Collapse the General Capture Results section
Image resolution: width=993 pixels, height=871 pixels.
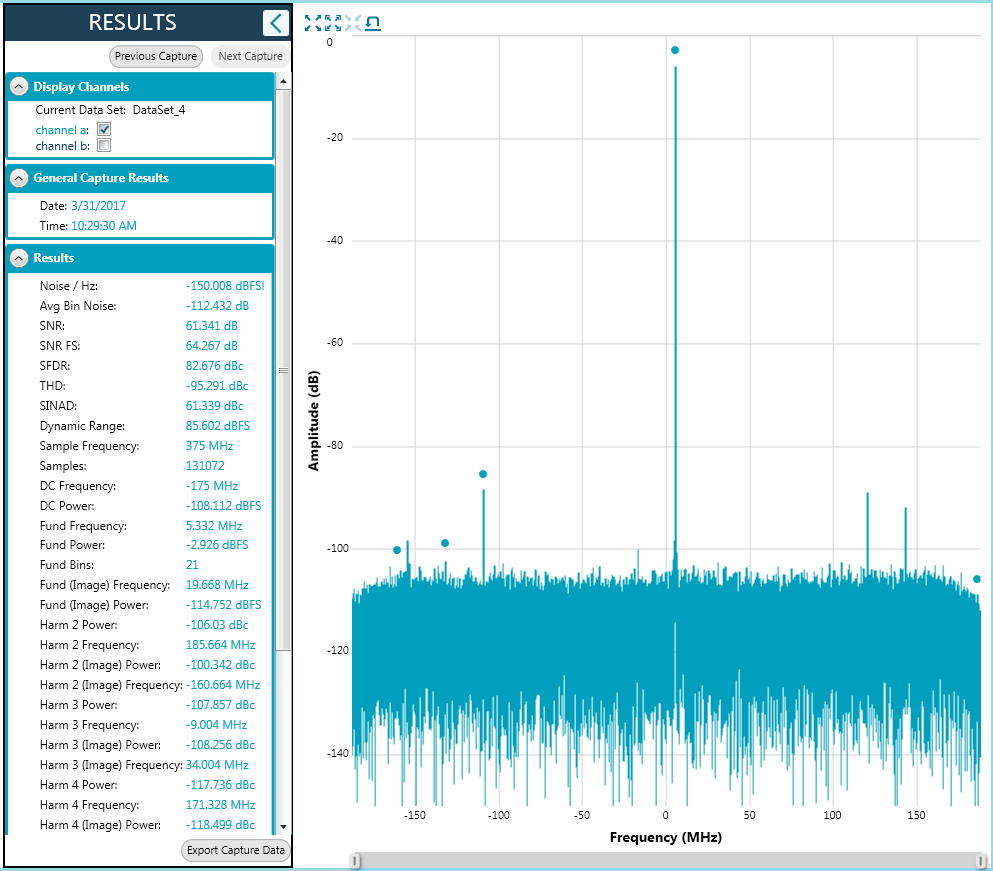click(x=20, y=178)
